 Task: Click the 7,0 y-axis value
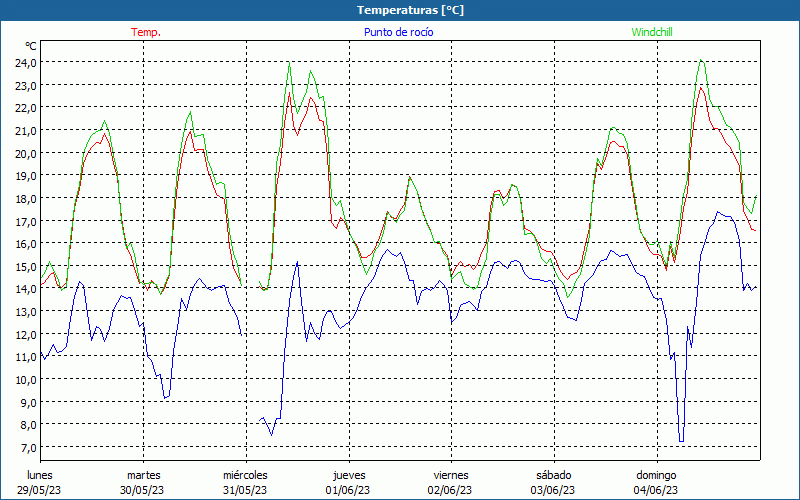point(28,448)
